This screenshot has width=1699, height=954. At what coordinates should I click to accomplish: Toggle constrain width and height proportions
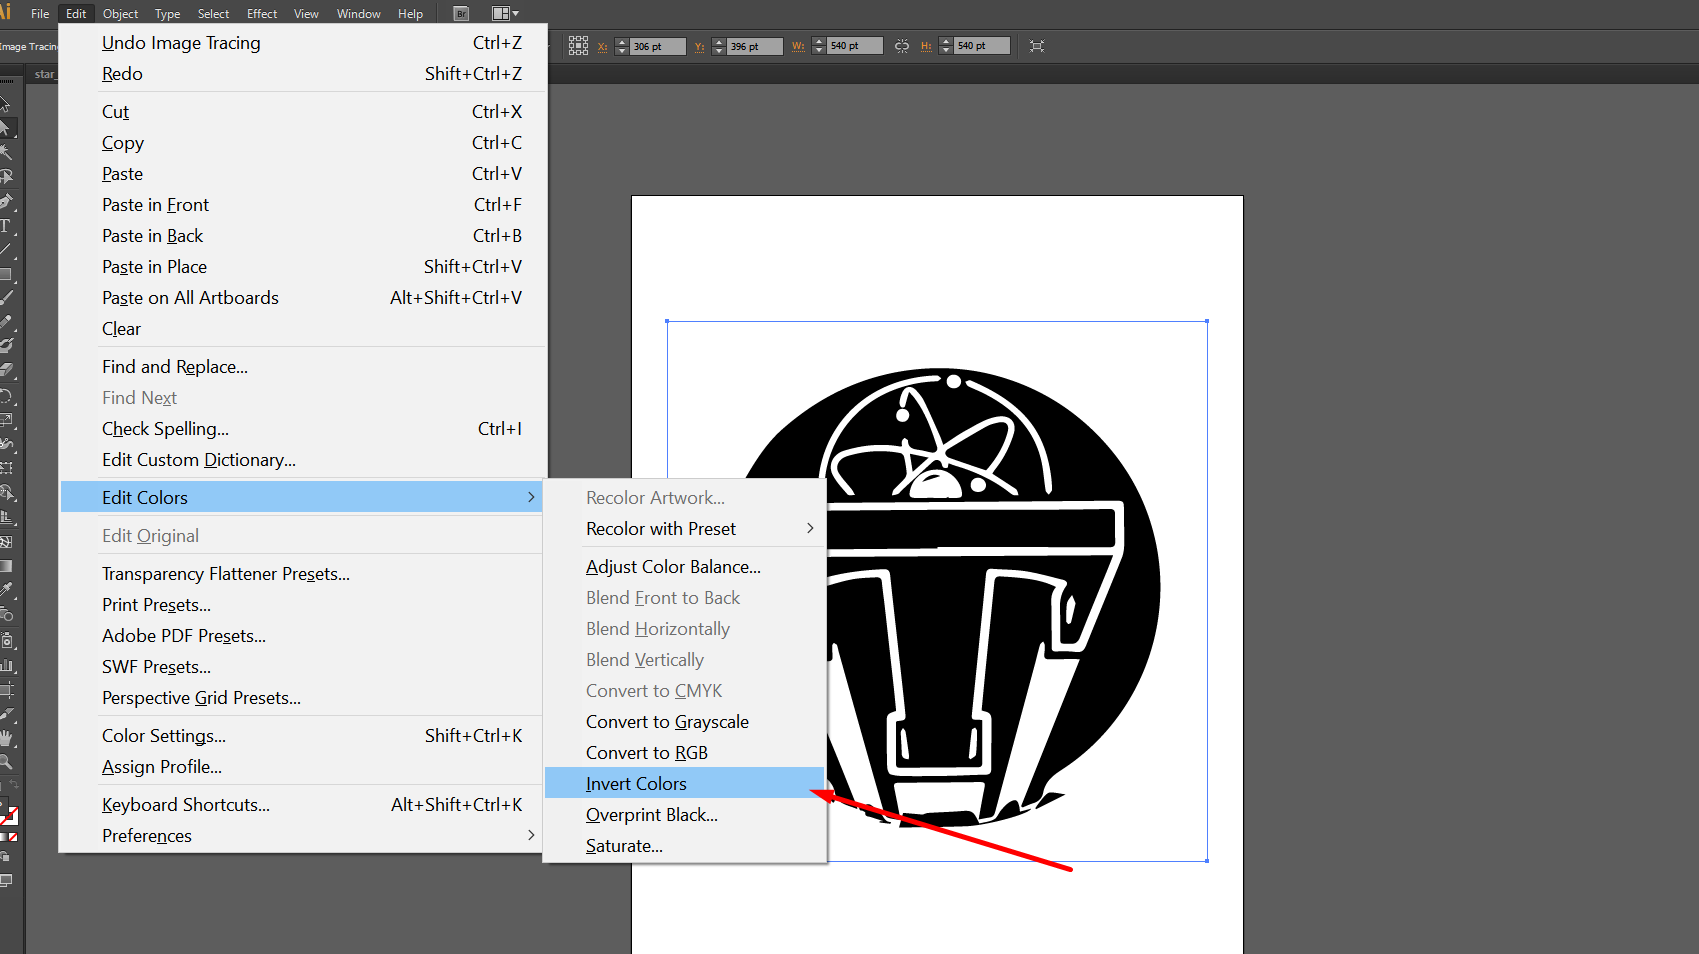coord(902,46)
